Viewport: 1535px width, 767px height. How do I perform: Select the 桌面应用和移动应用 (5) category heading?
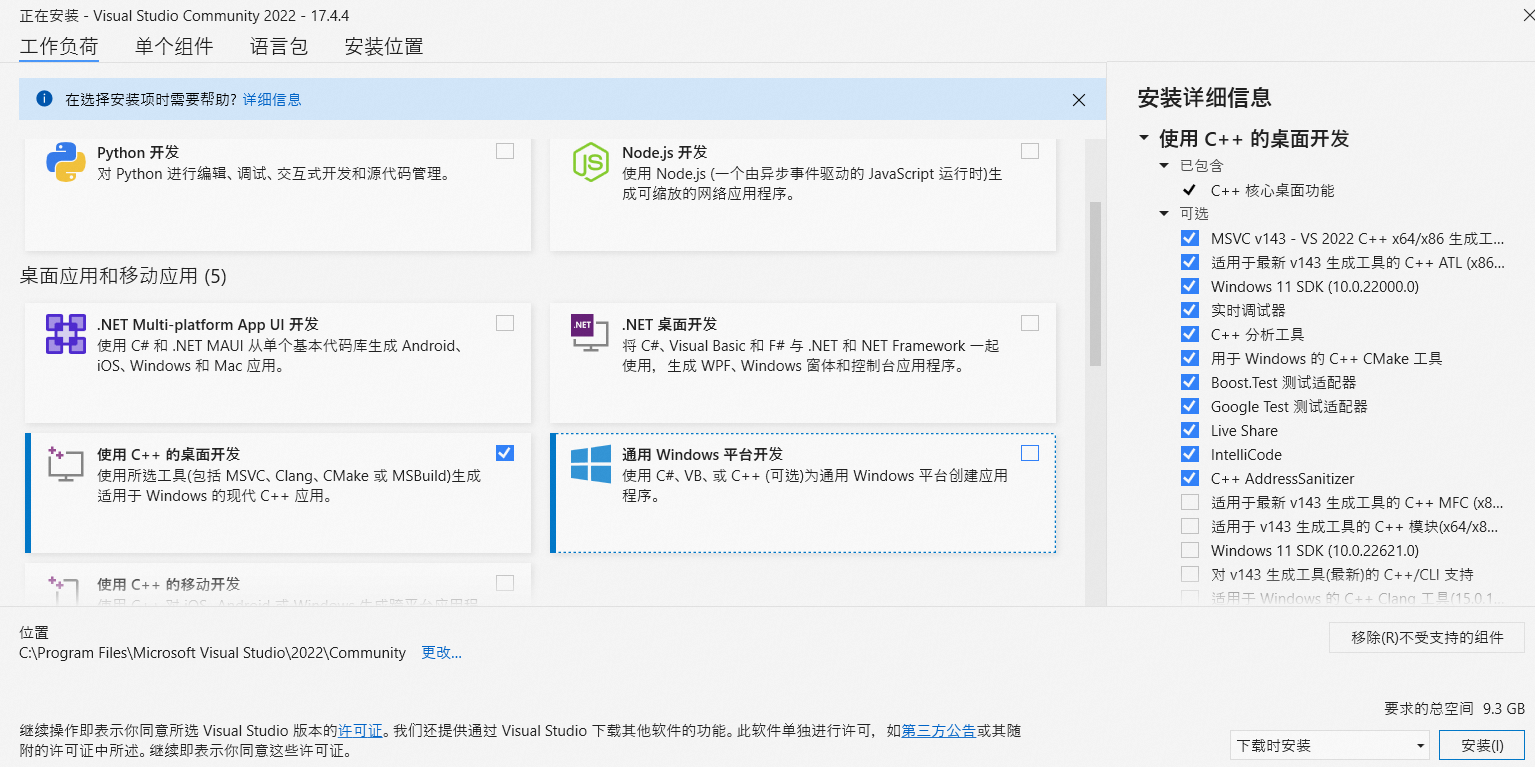click(123, 276)
